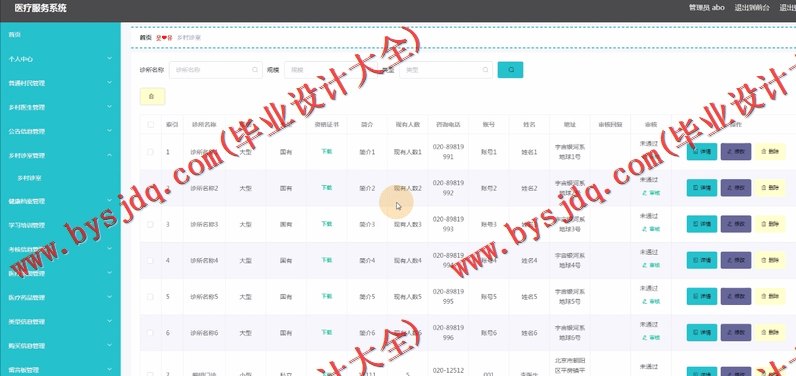796x376 pixels.
Task: Select the checkbox for row 诊所名称1
Action: 150,152
